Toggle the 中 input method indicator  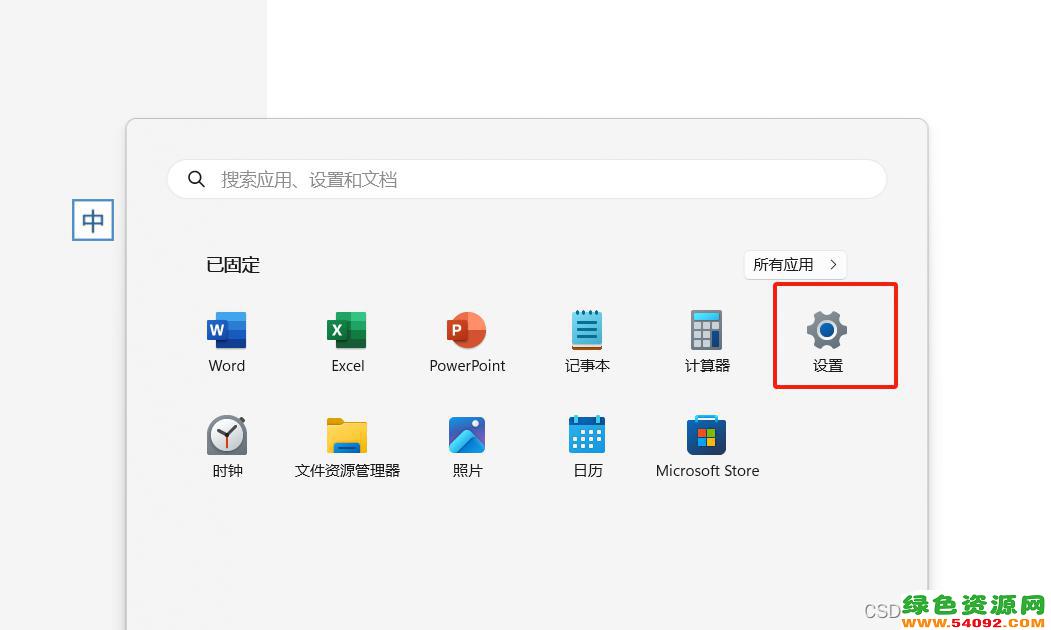click(92, 220)
